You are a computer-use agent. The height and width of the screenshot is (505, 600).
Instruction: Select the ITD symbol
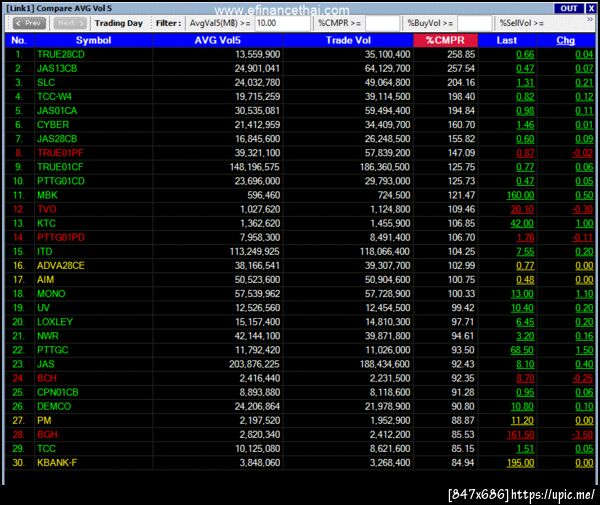pos(44,252)
